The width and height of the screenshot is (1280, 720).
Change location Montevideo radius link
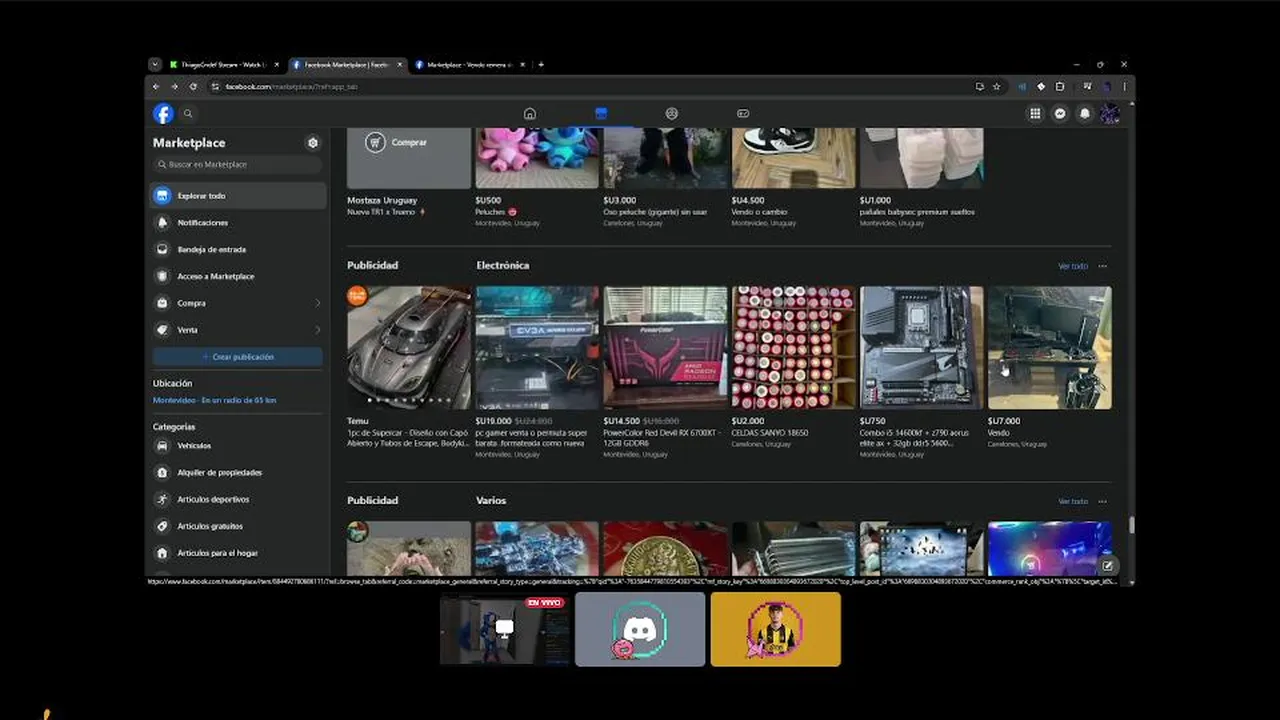point(214,400)
